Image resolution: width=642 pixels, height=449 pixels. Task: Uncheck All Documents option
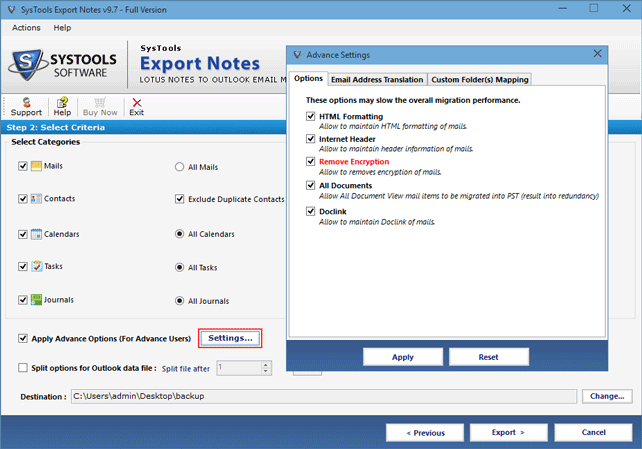310,185
